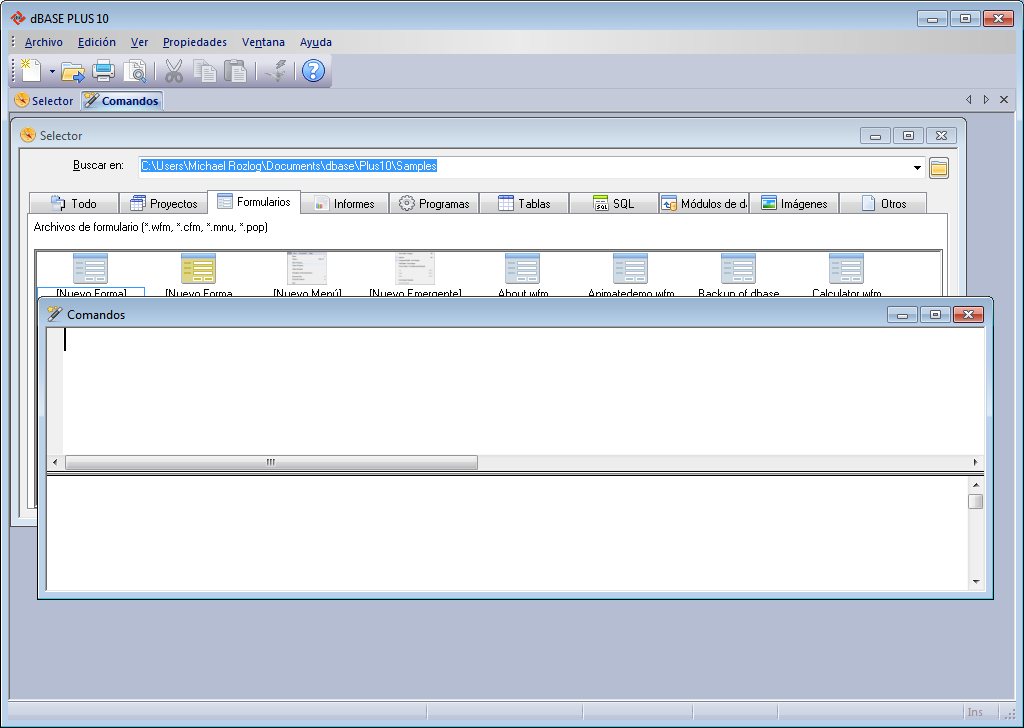
Task: Select the Otros tab
Action: (883, 204)
